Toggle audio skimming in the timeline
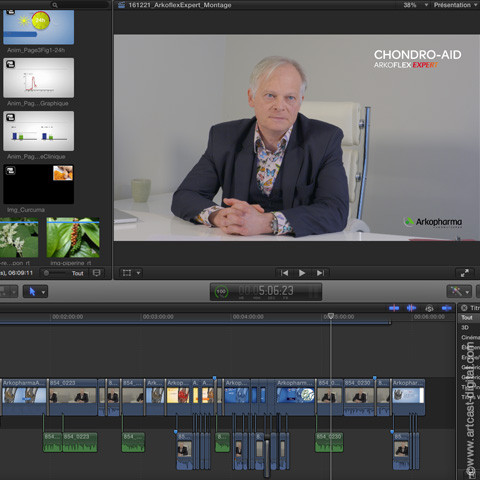 411,308
